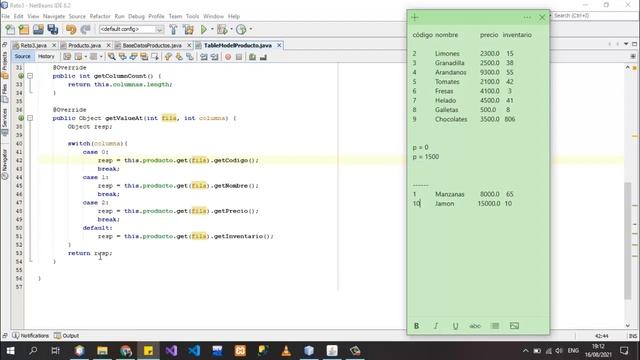This screenshot has width=640, height=360.
Task: Switch to the BaseDatosProductos.java tab
Action: tap(152, 45)
